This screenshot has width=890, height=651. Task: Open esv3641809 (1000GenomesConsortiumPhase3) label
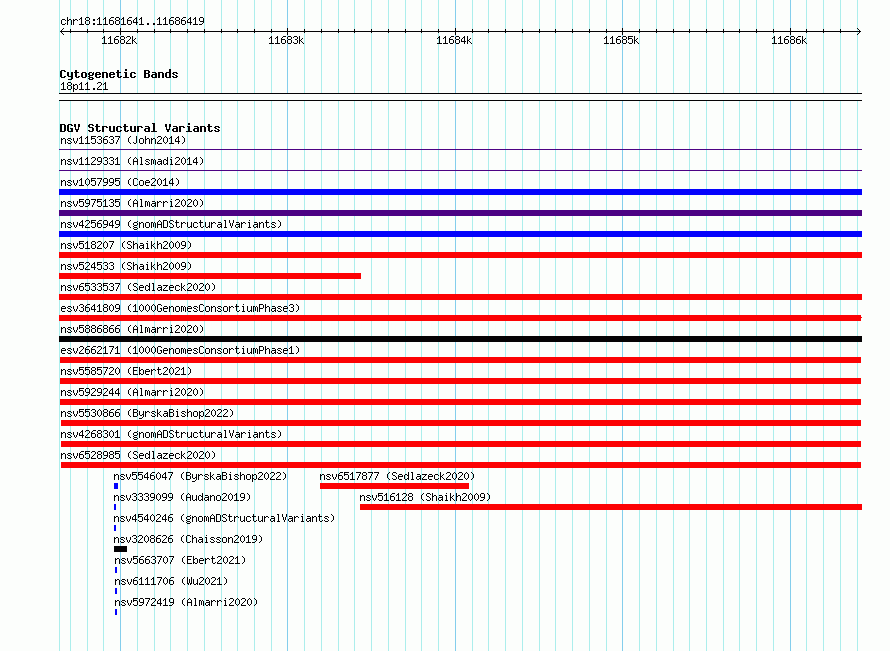point(180,308)
